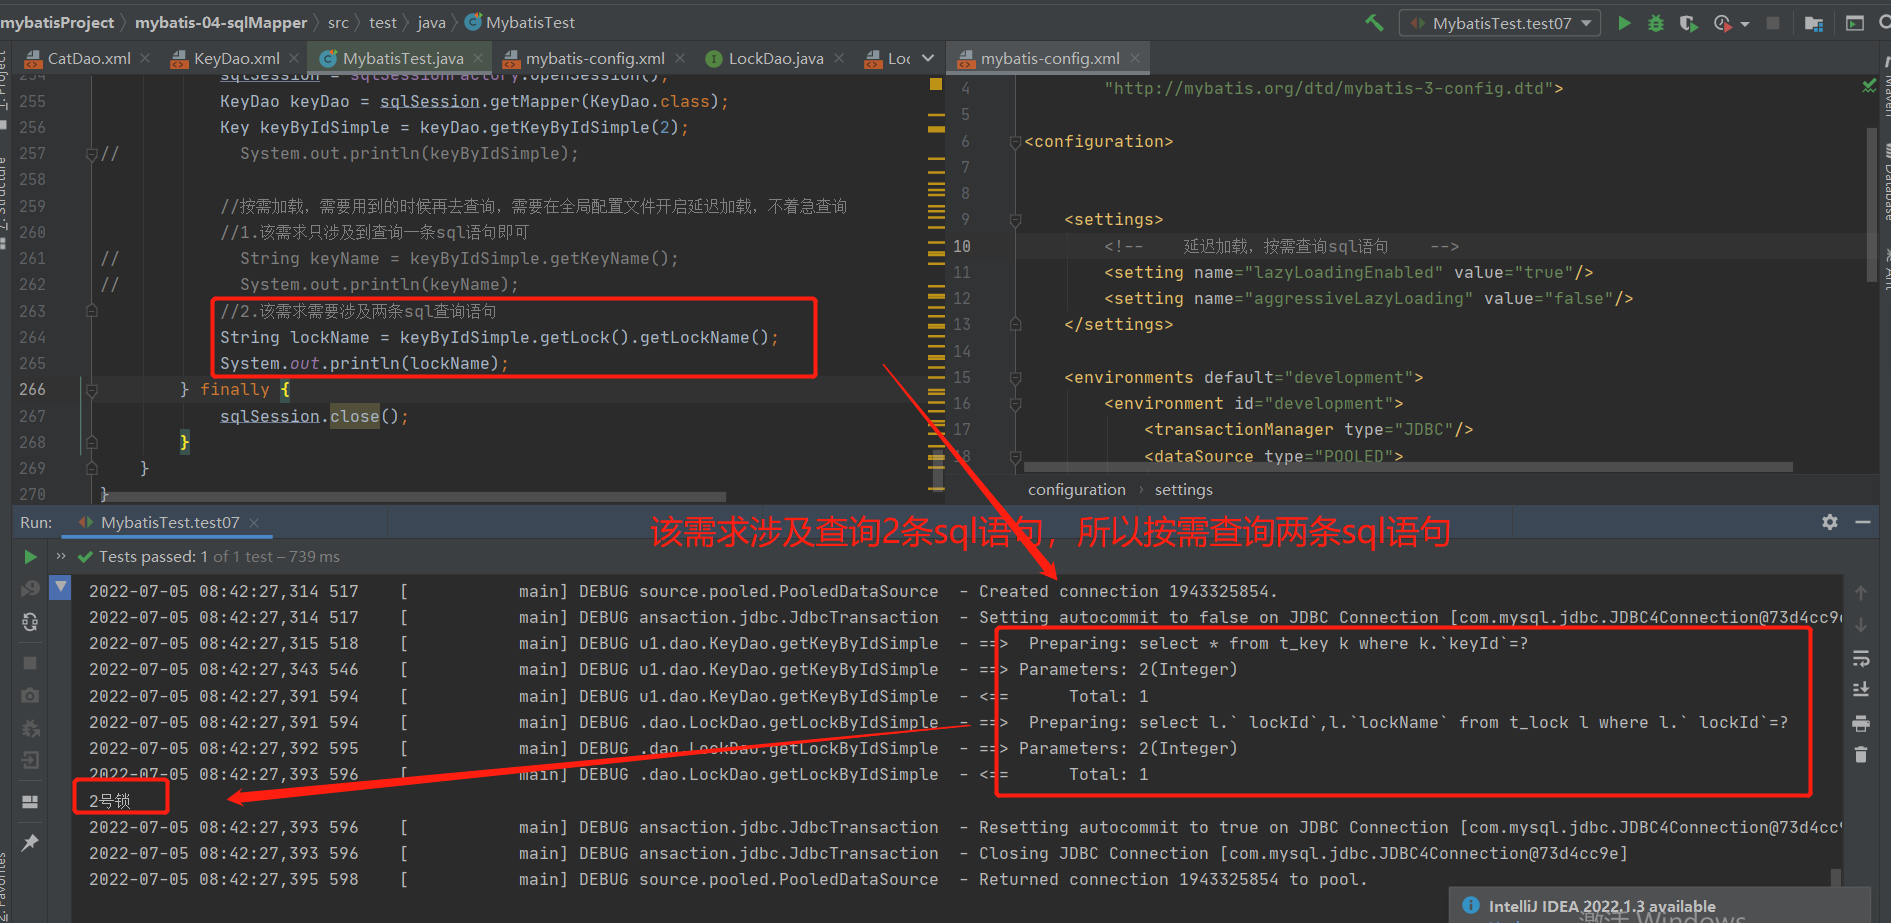Click the MybatisTest class in the breadcrumb
The height and width of the screenshot is (923, 1891).
click(x=520, y=22)
